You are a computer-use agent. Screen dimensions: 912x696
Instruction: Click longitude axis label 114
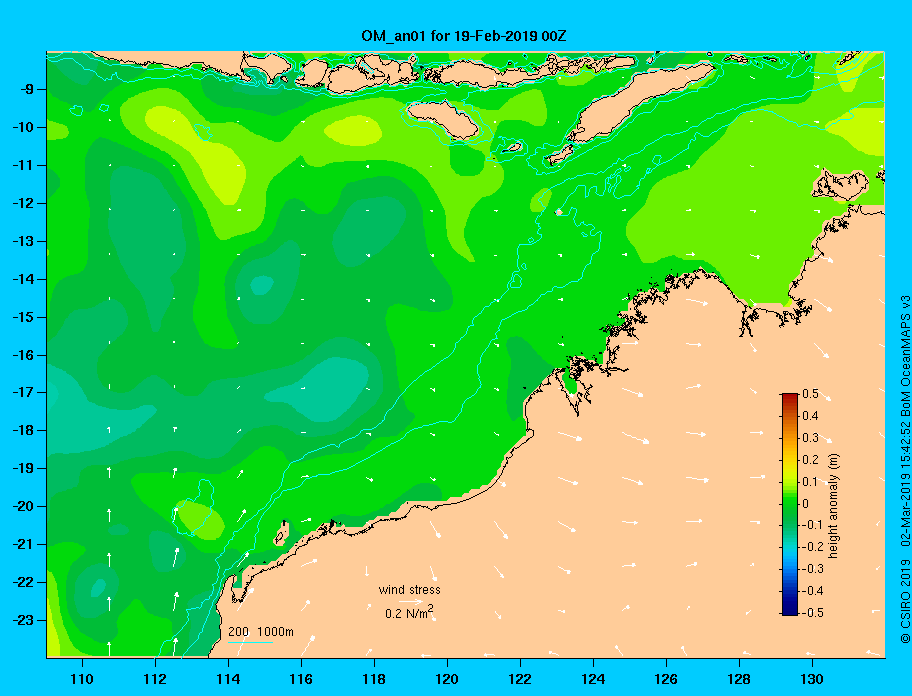228,679
